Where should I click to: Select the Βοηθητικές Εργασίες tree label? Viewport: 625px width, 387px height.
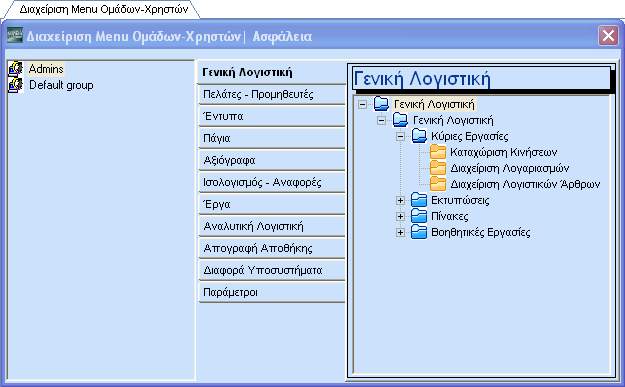click(480, 232)
